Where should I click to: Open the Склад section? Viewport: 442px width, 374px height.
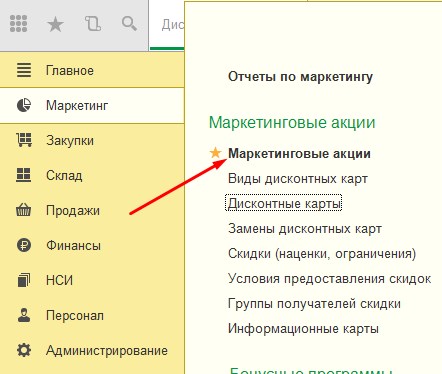pos(92,175)
